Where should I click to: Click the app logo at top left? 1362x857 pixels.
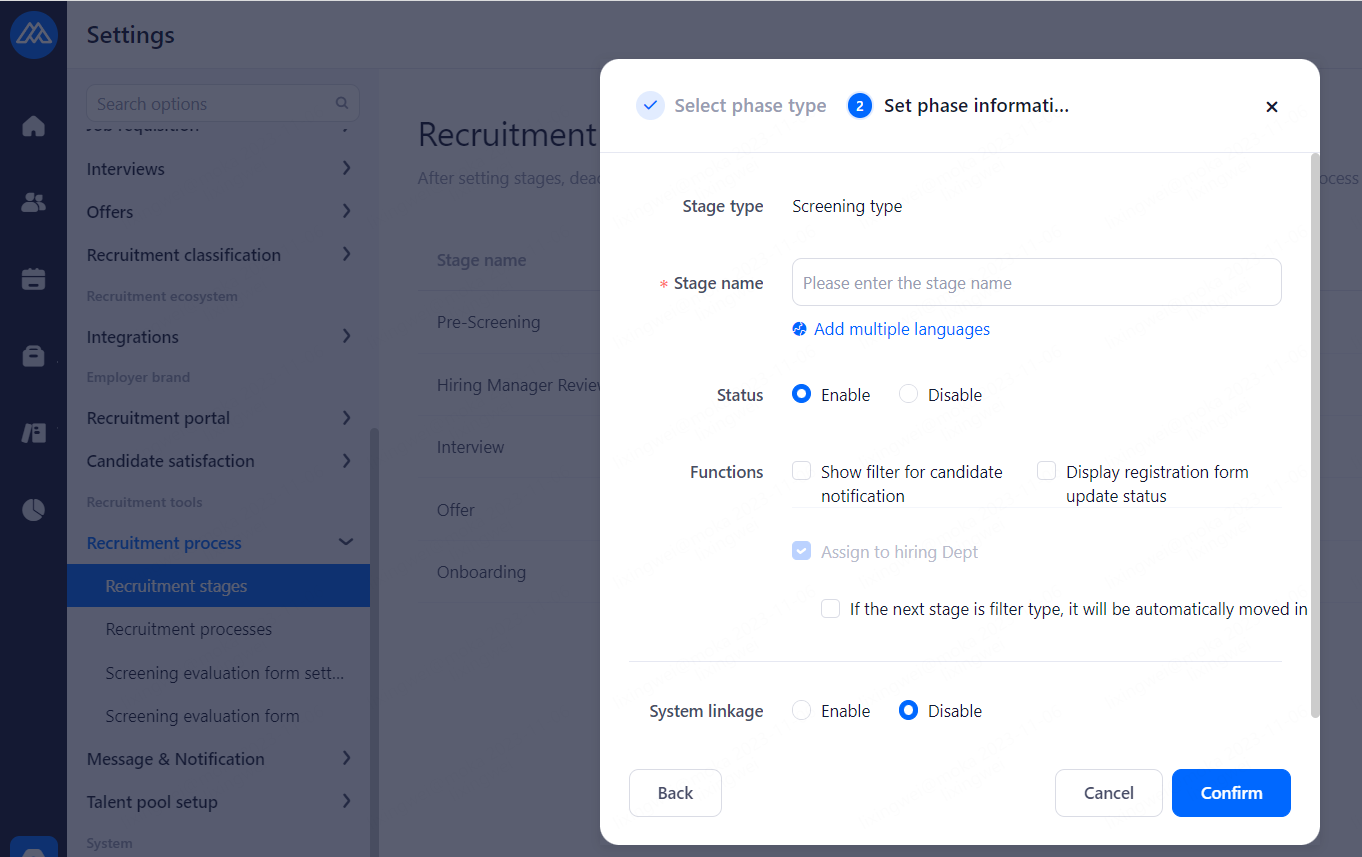tap(33, 35)
